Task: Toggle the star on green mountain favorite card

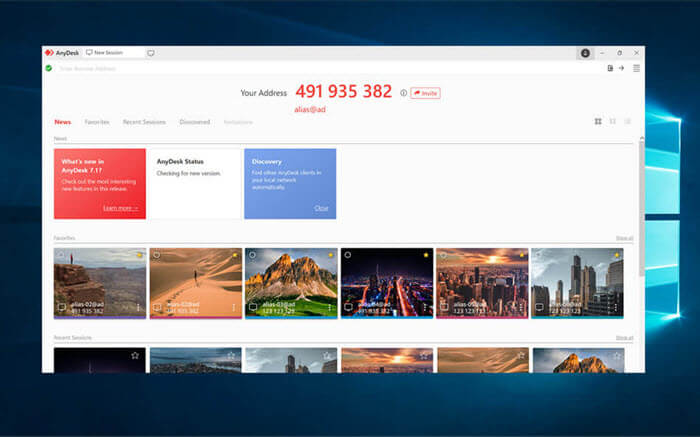Action: pyautogui.click(x=331, y=255)
